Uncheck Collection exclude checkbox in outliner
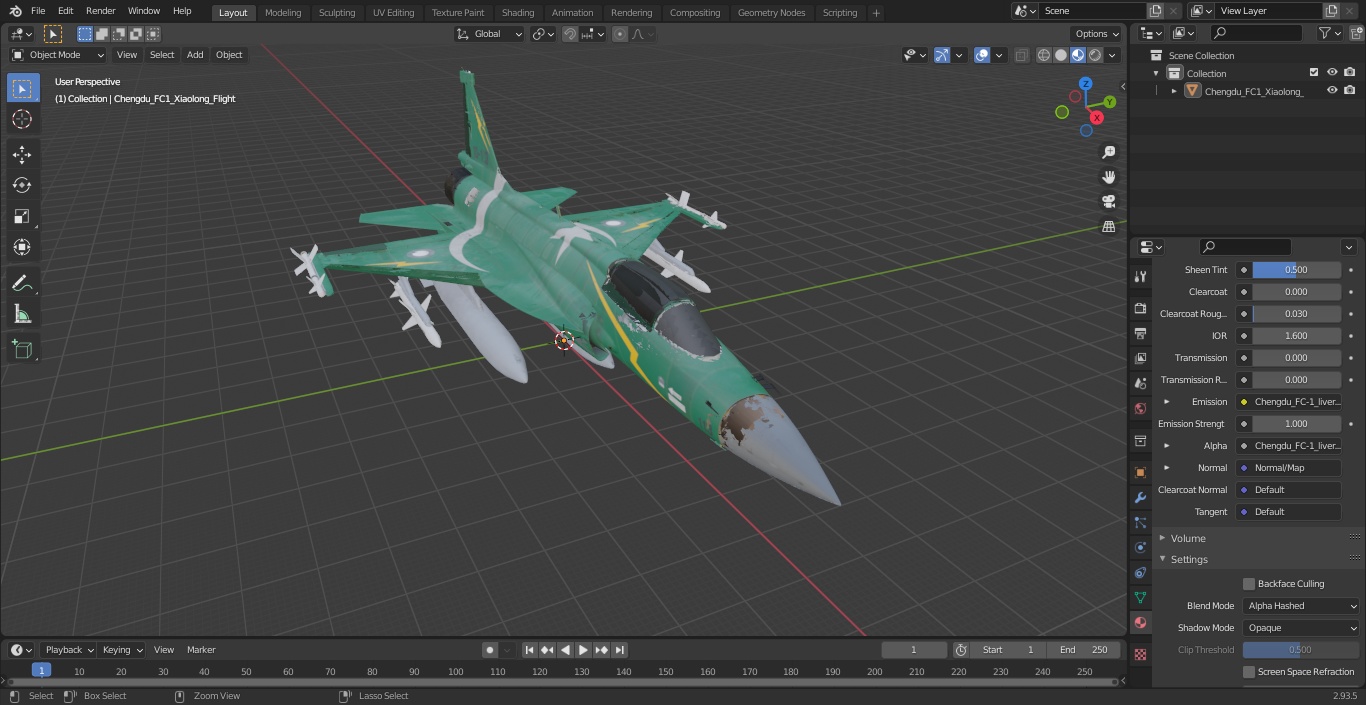This screenshot has height=705, width=1366. (1314, 73)
